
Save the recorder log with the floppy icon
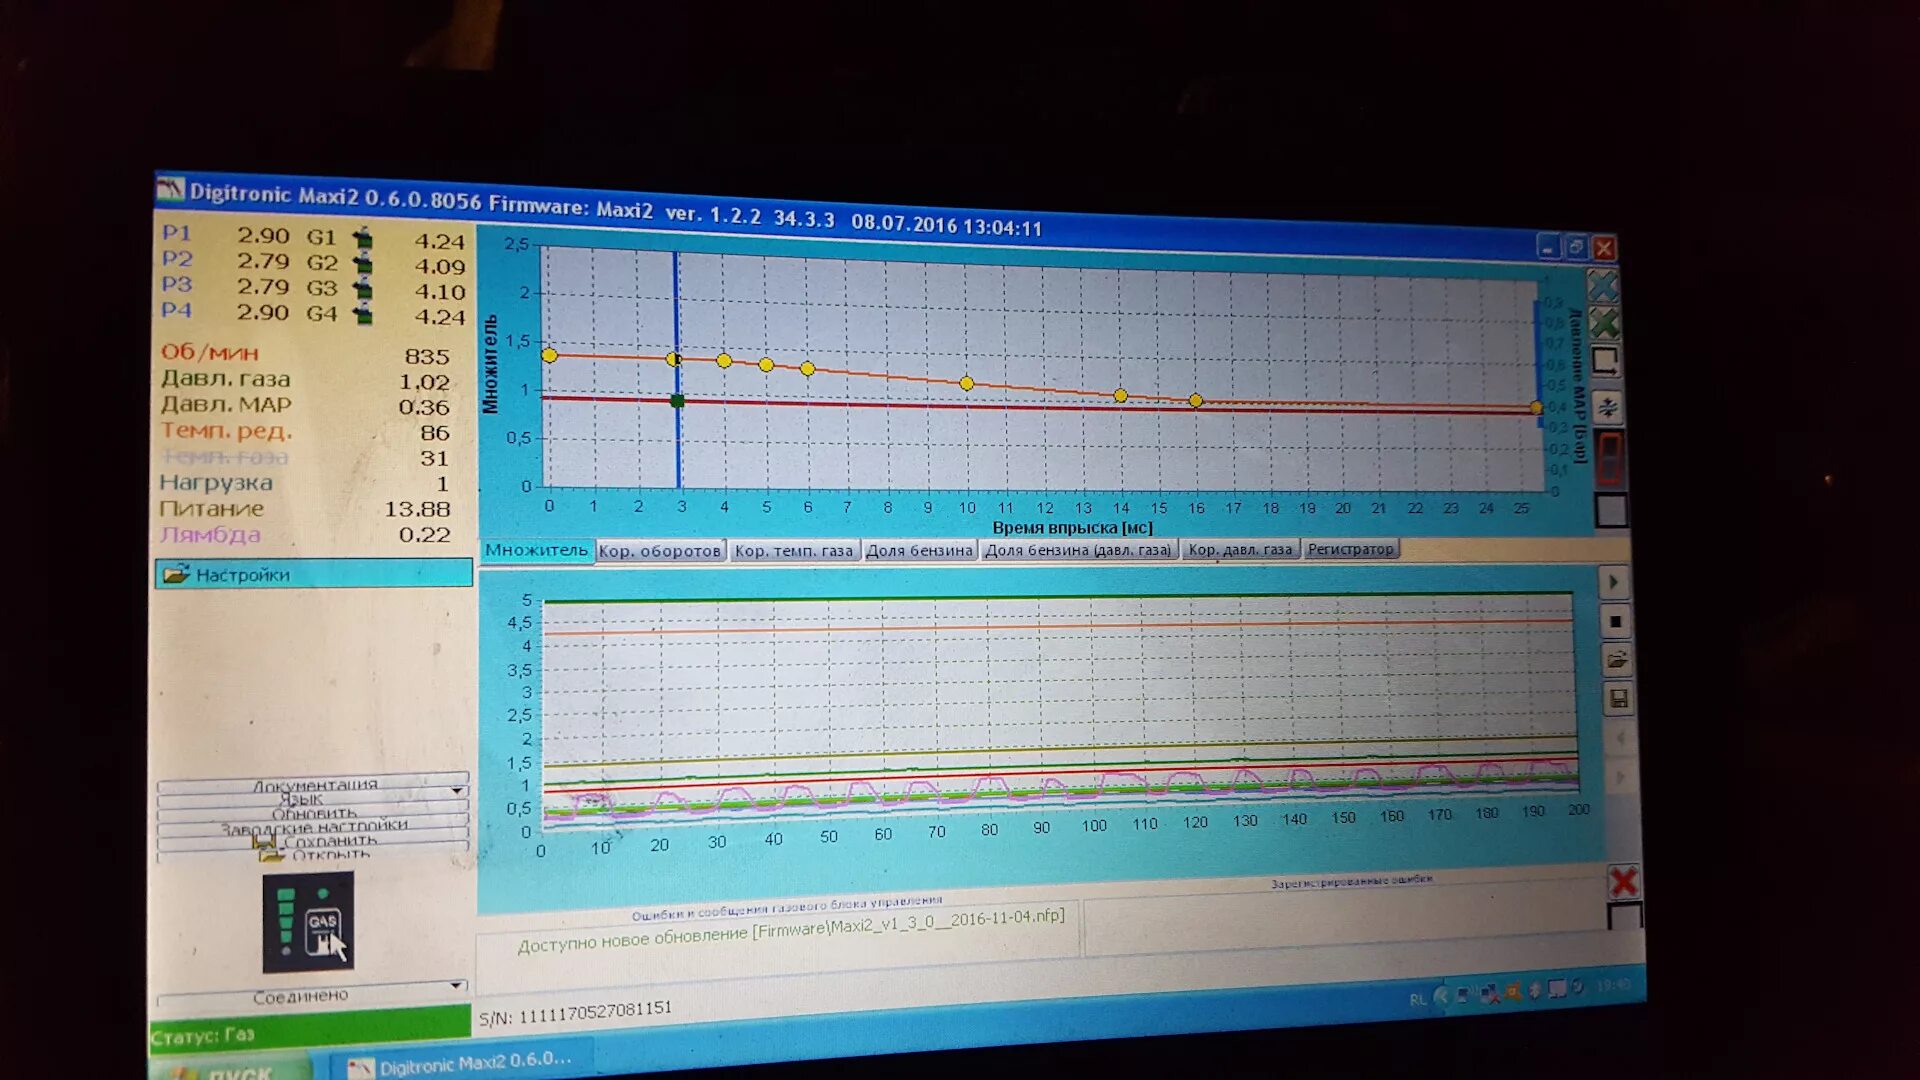click(x=1618, y=699)
